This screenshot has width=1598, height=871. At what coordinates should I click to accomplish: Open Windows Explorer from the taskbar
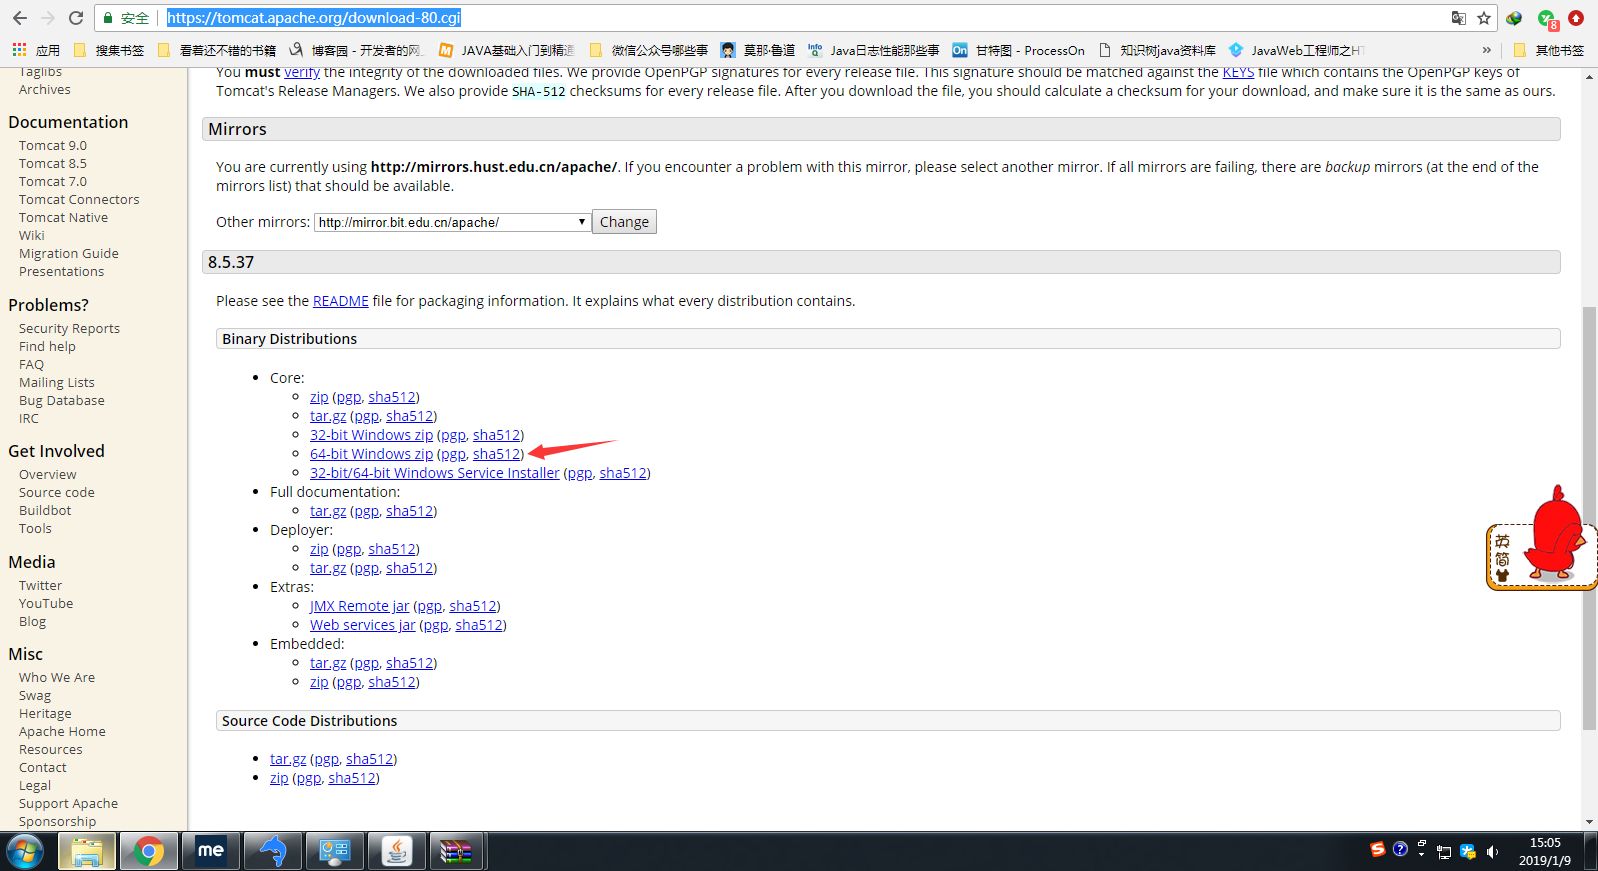[87, 852]
